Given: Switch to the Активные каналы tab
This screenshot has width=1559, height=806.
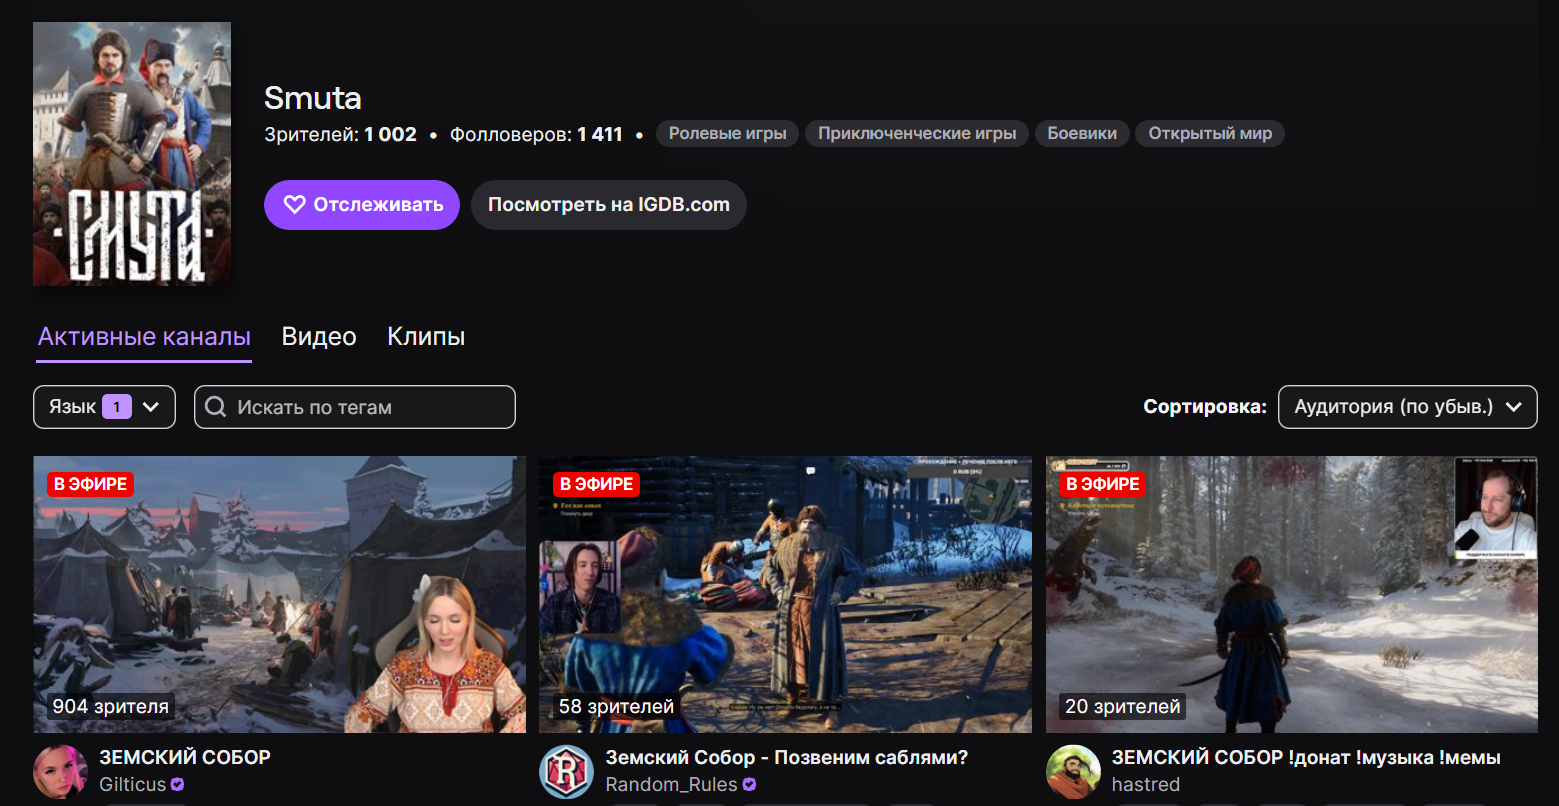Looking at the screenshot, I should [144, 337].
